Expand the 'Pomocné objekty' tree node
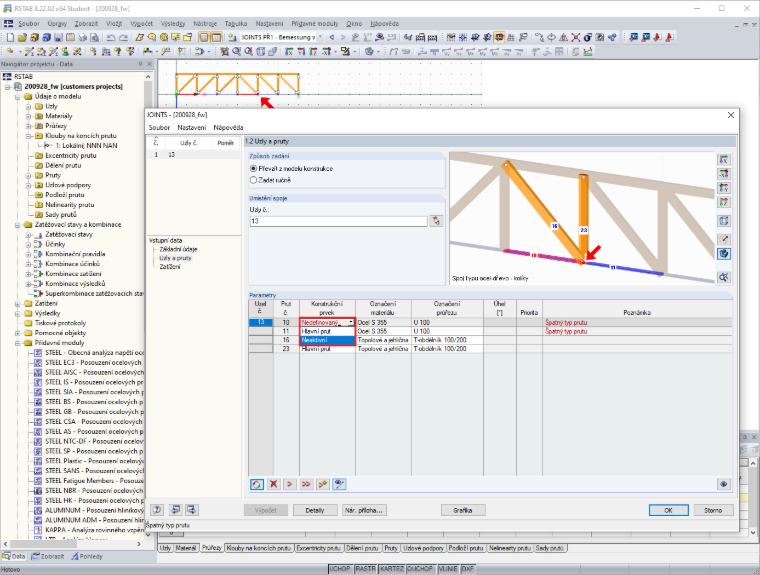 click(x=18, y=333)
